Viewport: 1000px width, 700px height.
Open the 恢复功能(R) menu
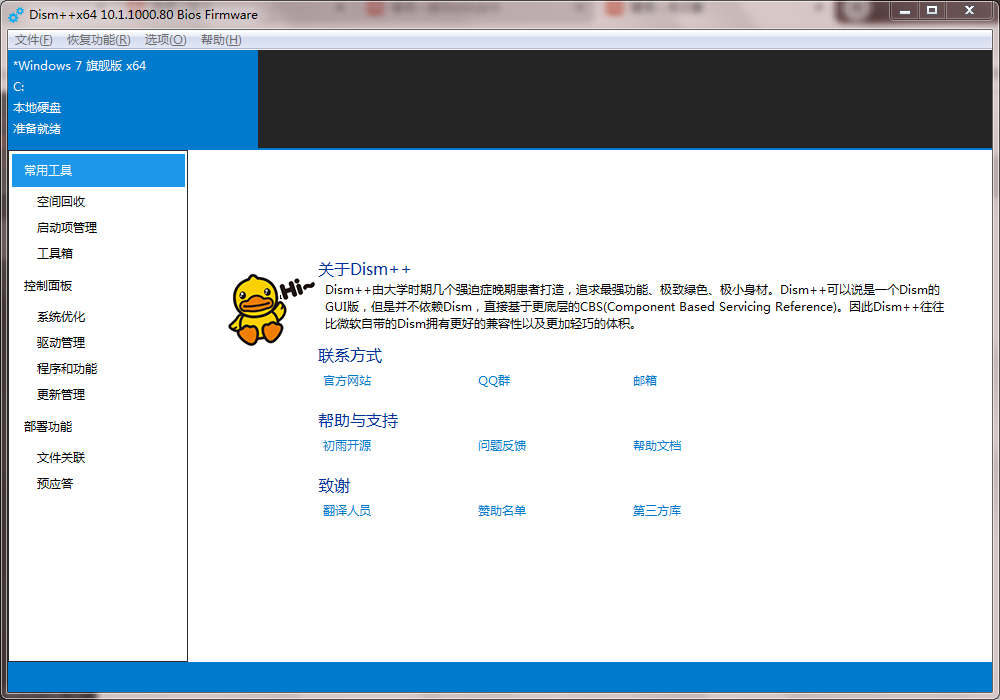pos(98,40)
